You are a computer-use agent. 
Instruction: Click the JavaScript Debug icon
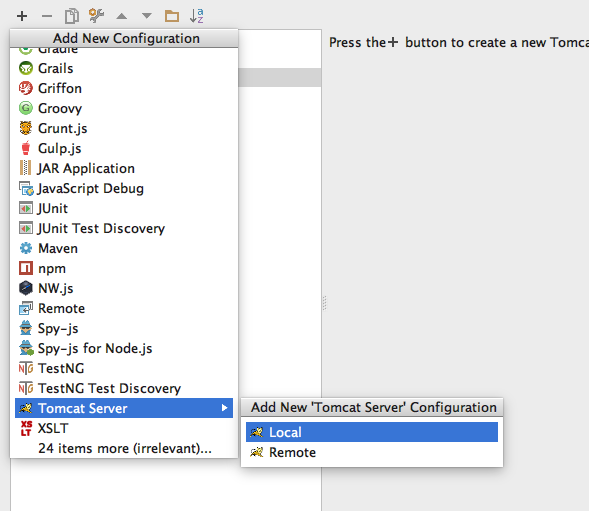26,189
